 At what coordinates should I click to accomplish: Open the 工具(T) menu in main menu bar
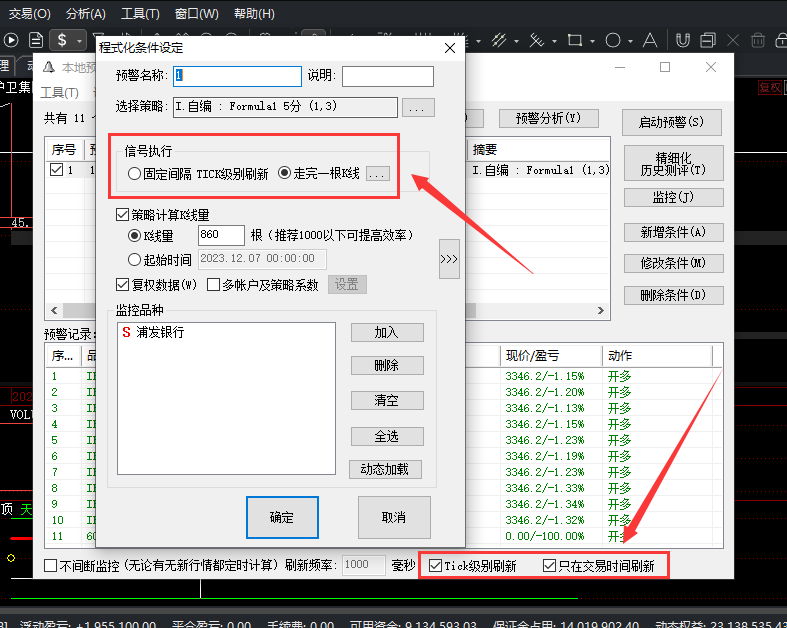pos(140,14)
